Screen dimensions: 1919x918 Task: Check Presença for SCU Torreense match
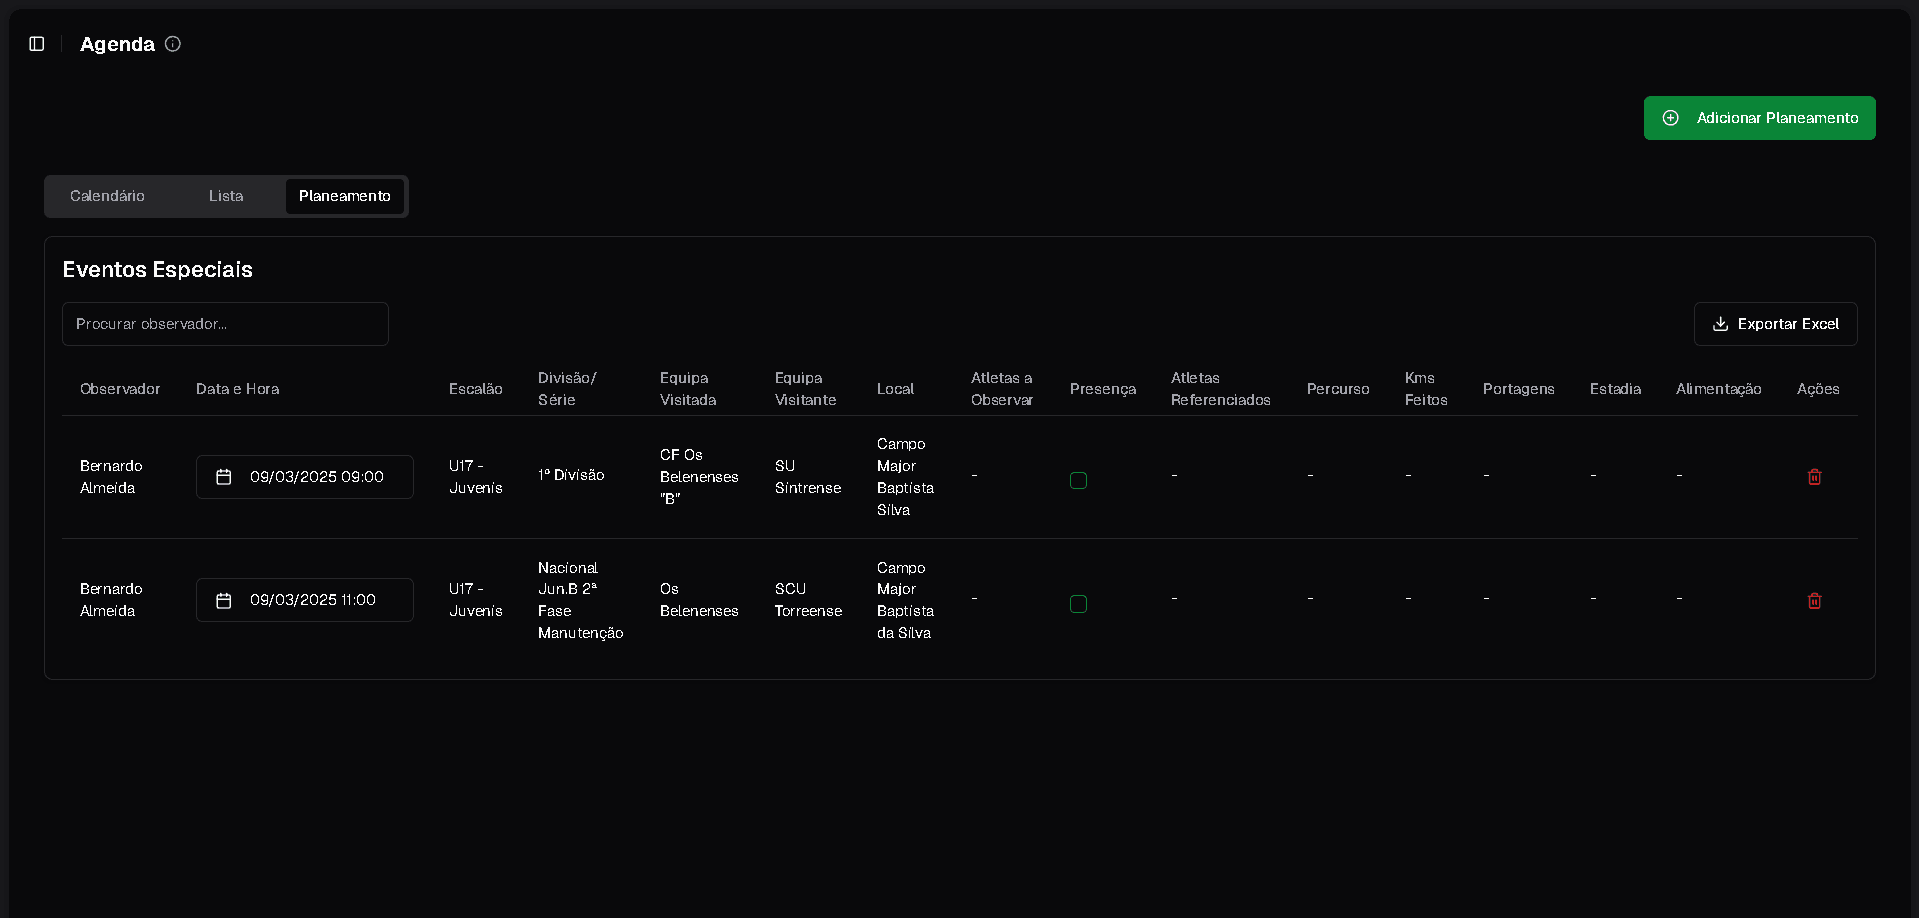click(1078, 604)
